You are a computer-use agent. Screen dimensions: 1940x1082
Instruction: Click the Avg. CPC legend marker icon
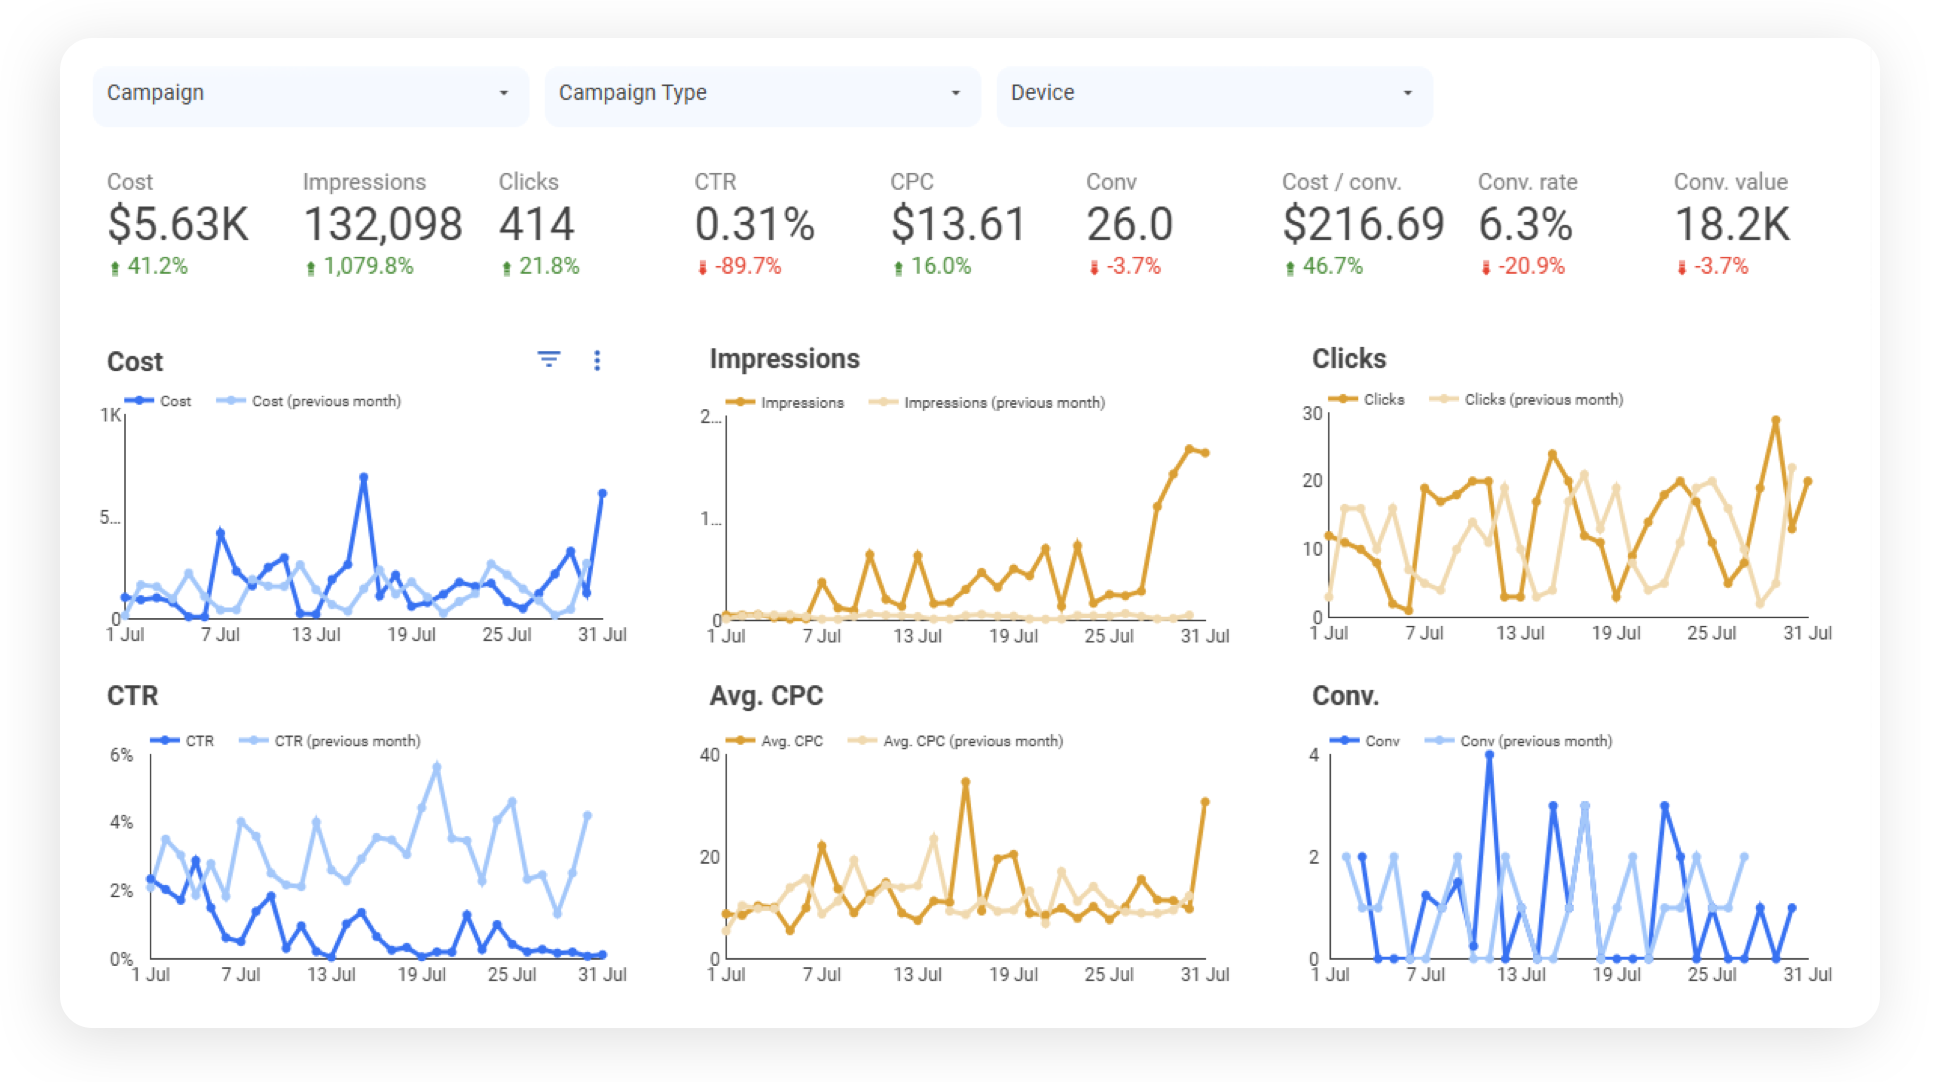point(740,741)
